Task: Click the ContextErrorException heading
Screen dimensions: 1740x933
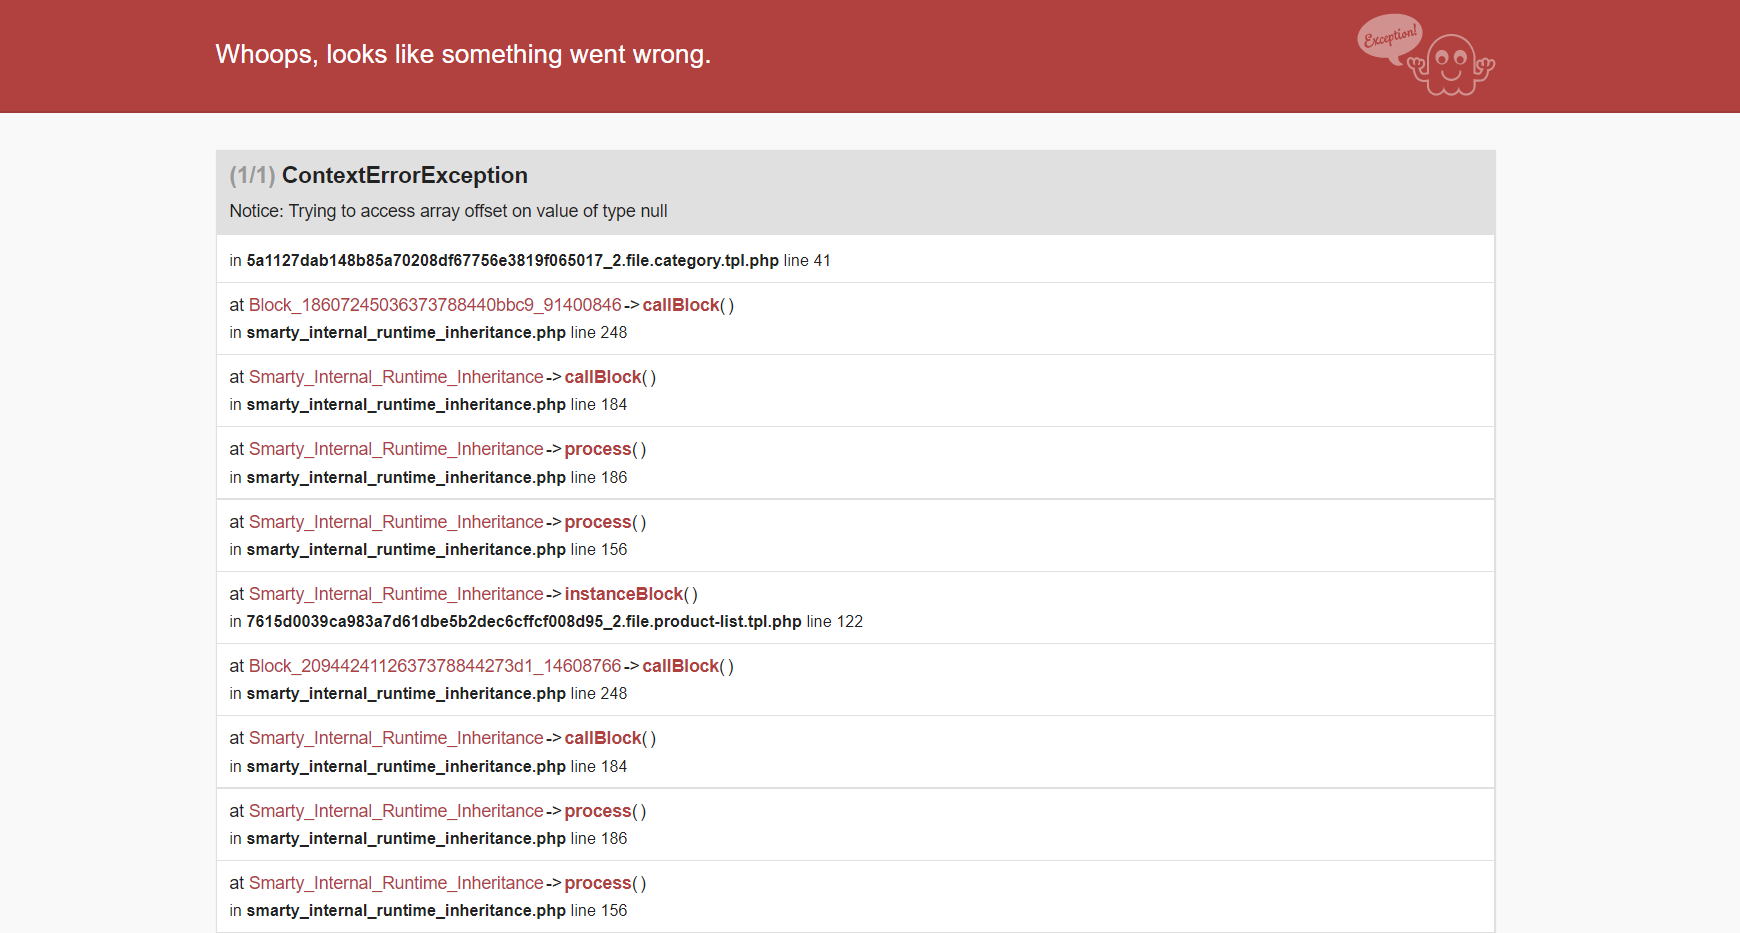Action: coord(404,175)
